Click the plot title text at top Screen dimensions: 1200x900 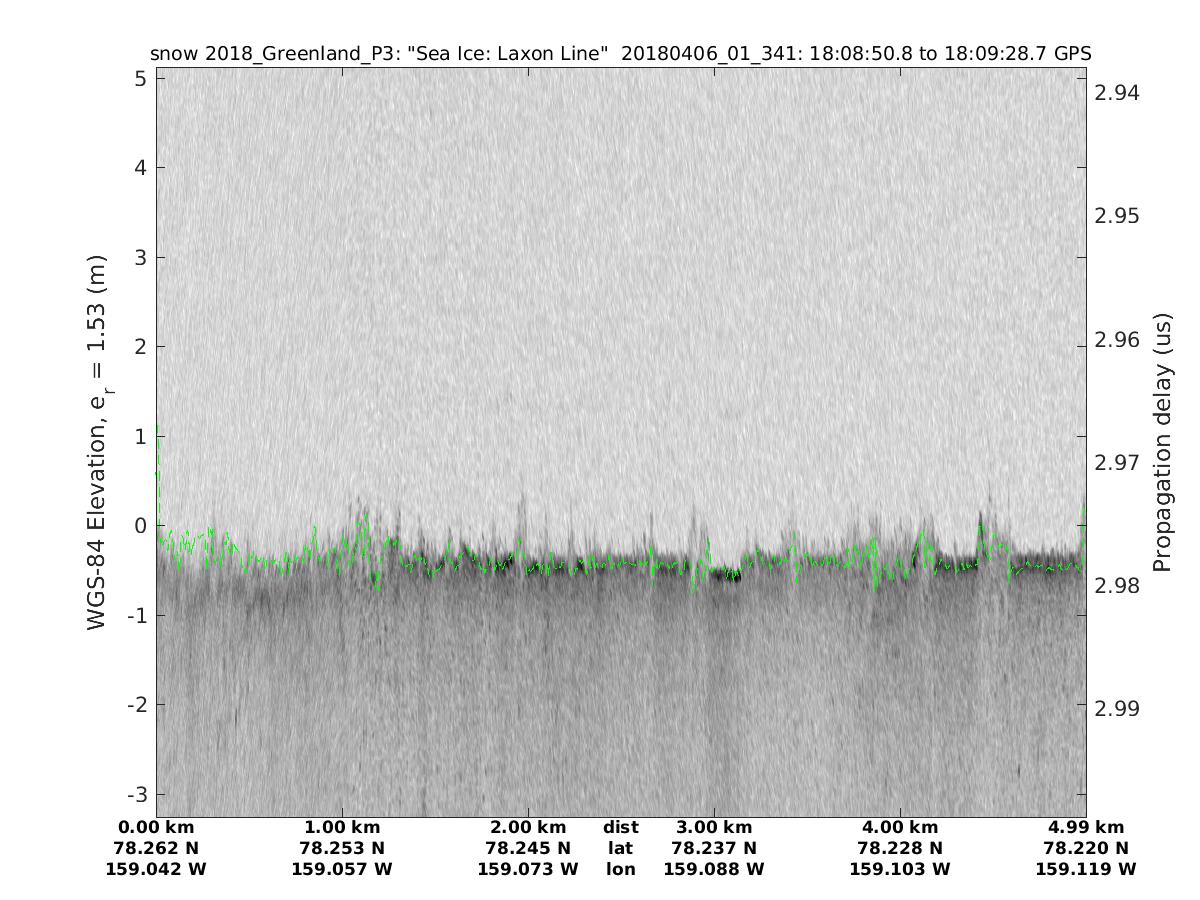(620, 53)
